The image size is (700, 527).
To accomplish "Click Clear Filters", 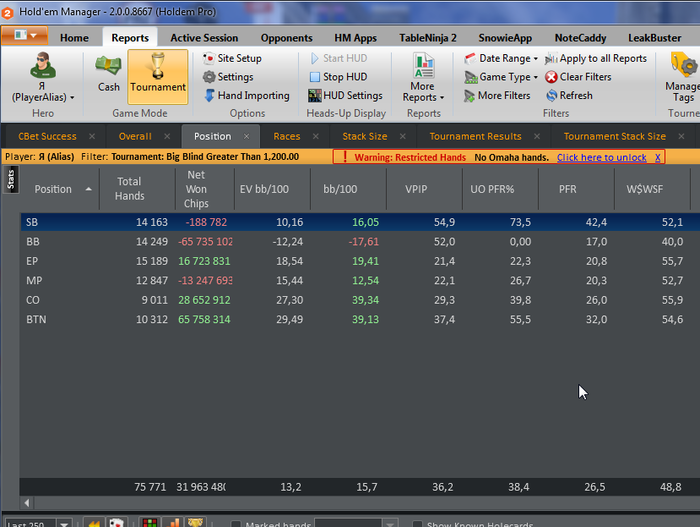I will pos(578,77).
